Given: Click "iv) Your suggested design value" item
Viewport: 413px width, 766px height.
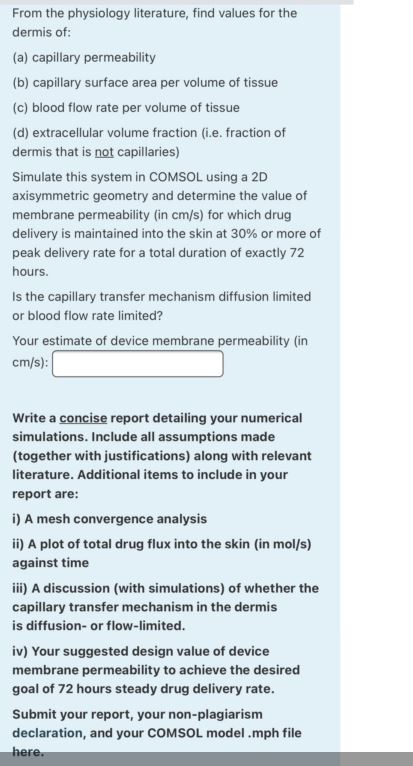Looking at the screenshot, I should [156, 670].
